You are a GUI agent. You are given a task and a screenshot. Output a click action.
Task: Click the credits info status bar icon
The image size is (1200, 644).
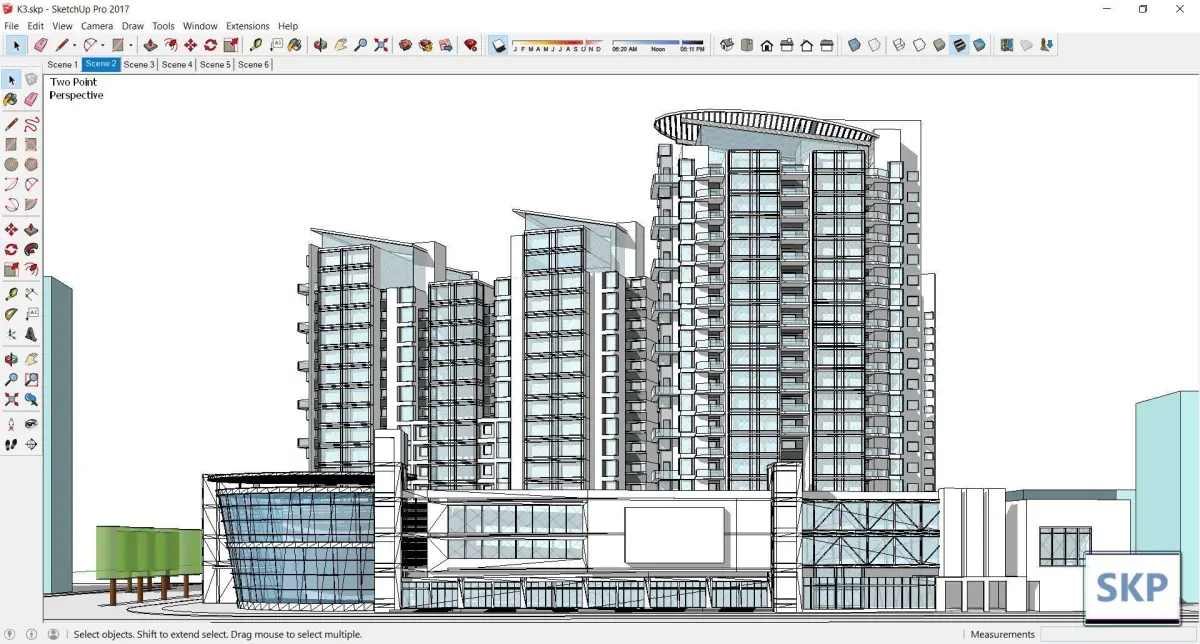click(32, 634)
